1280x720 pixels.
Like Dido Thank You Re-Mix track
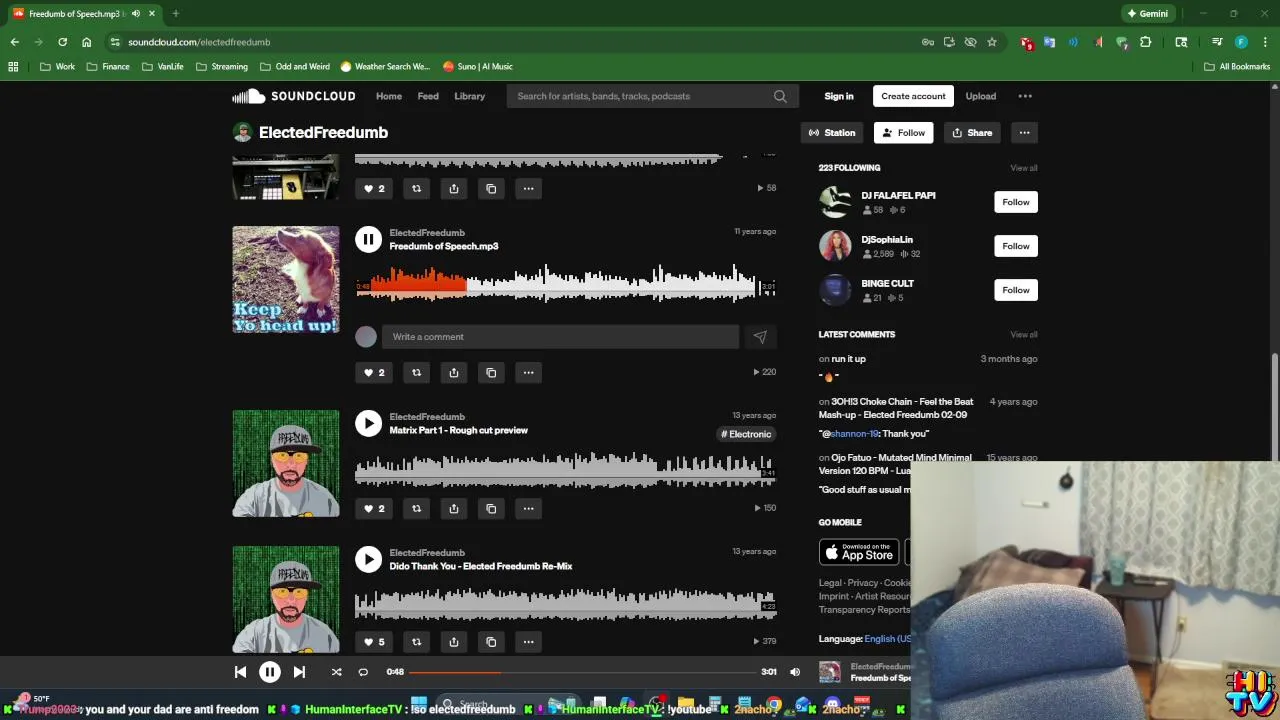click(x=373, y=642)
